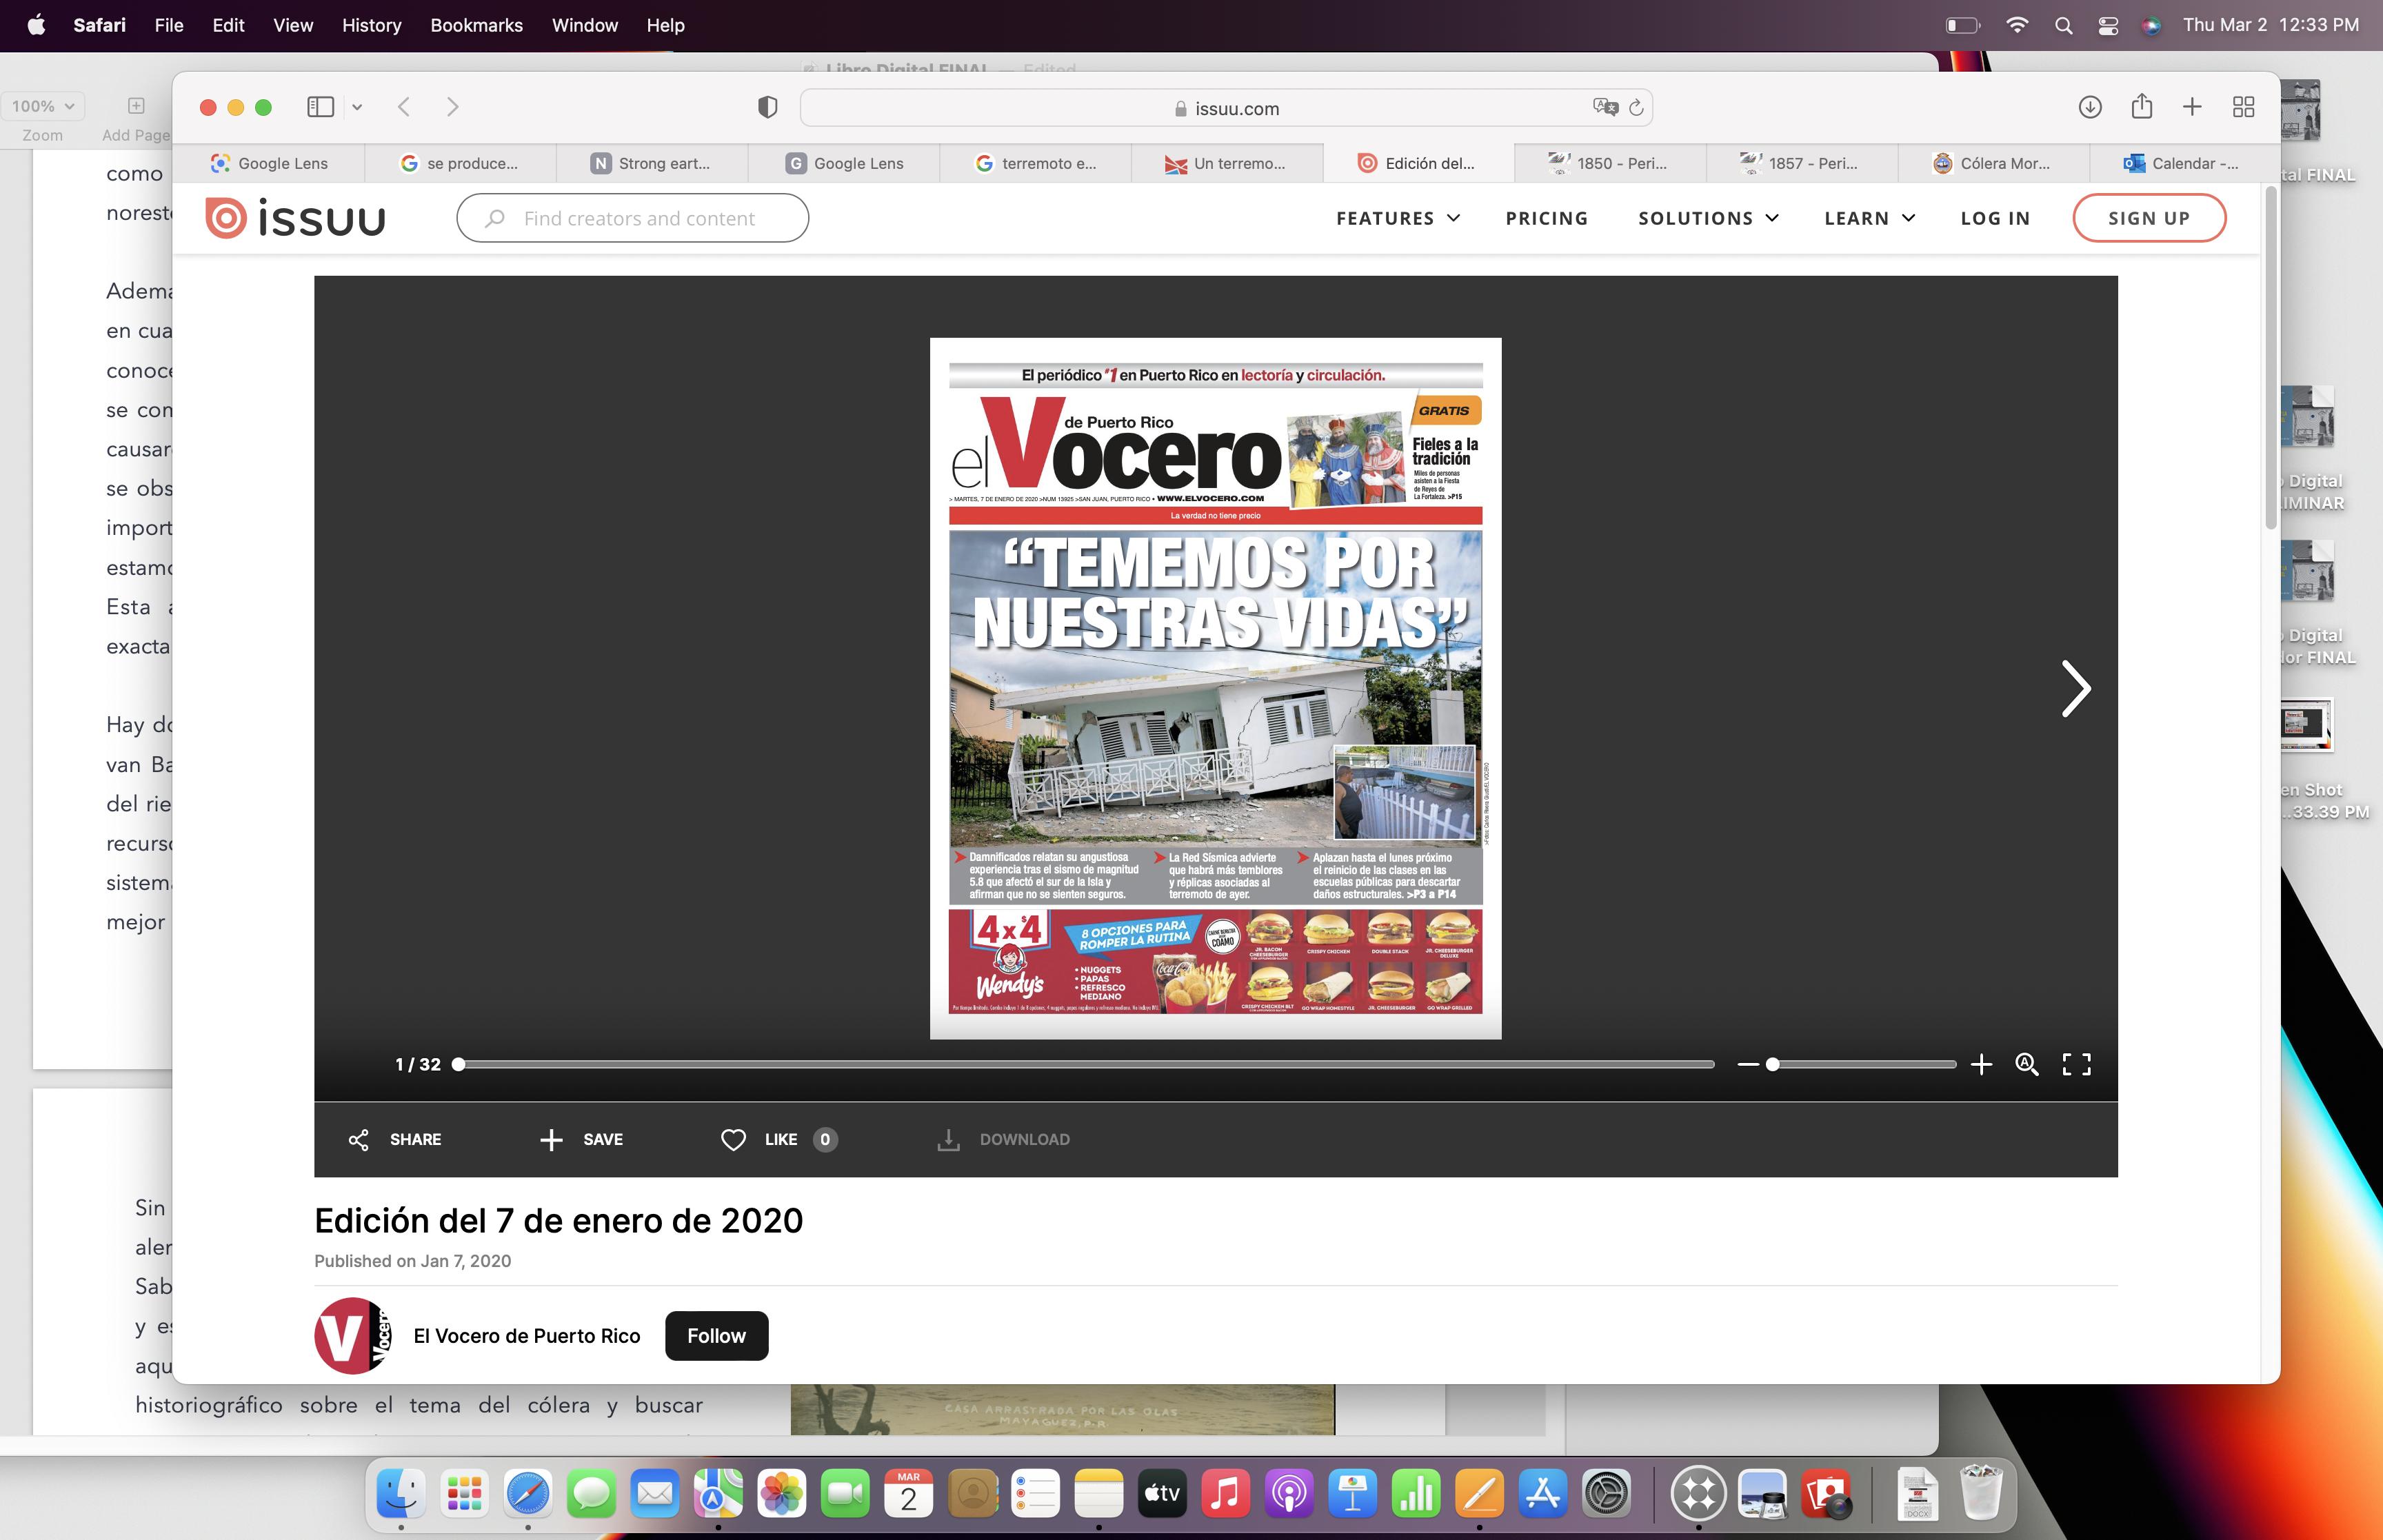
Task: Follow El Vocero de Puerto Rico
Action: 716,1335
